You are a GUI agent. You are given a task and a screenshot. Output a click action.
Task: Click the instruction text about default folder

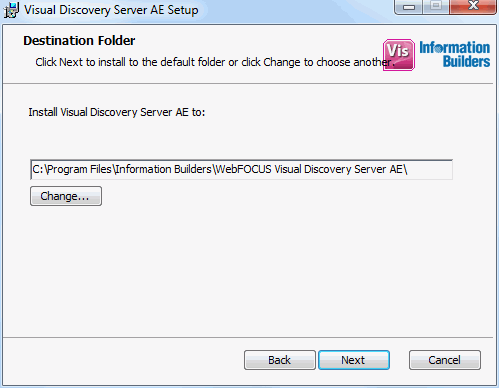tap(215, 62)
